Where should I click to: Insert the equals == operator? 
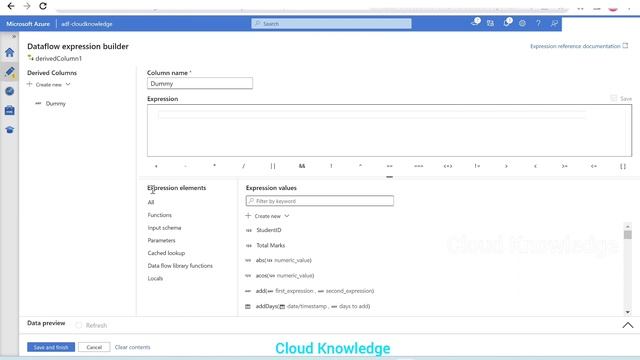(389, 166)
